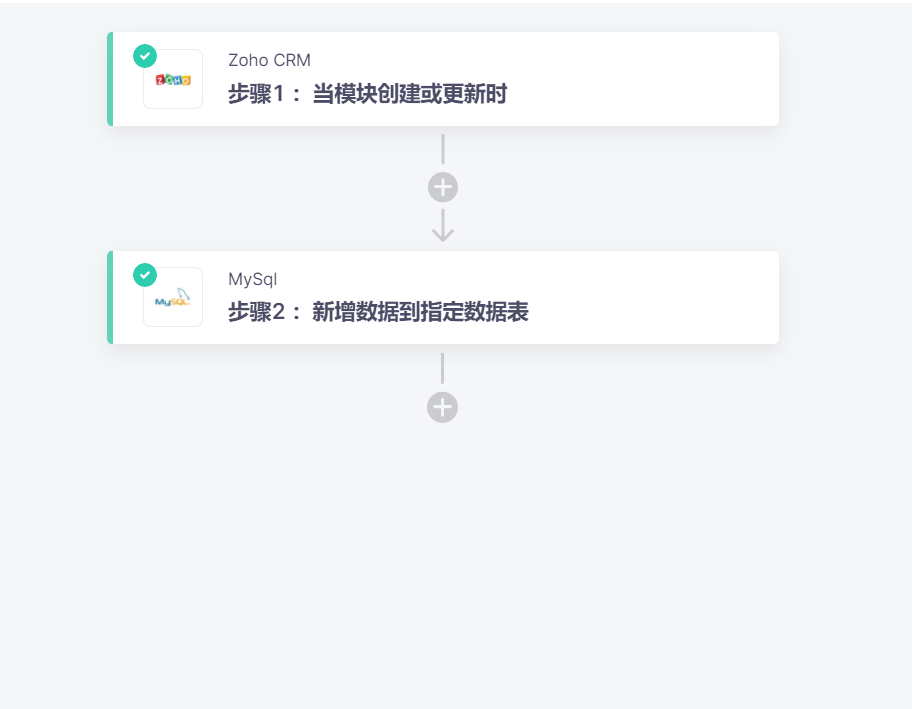
Task: Click the Zoho CRM app logo
Action: [172, 78]
